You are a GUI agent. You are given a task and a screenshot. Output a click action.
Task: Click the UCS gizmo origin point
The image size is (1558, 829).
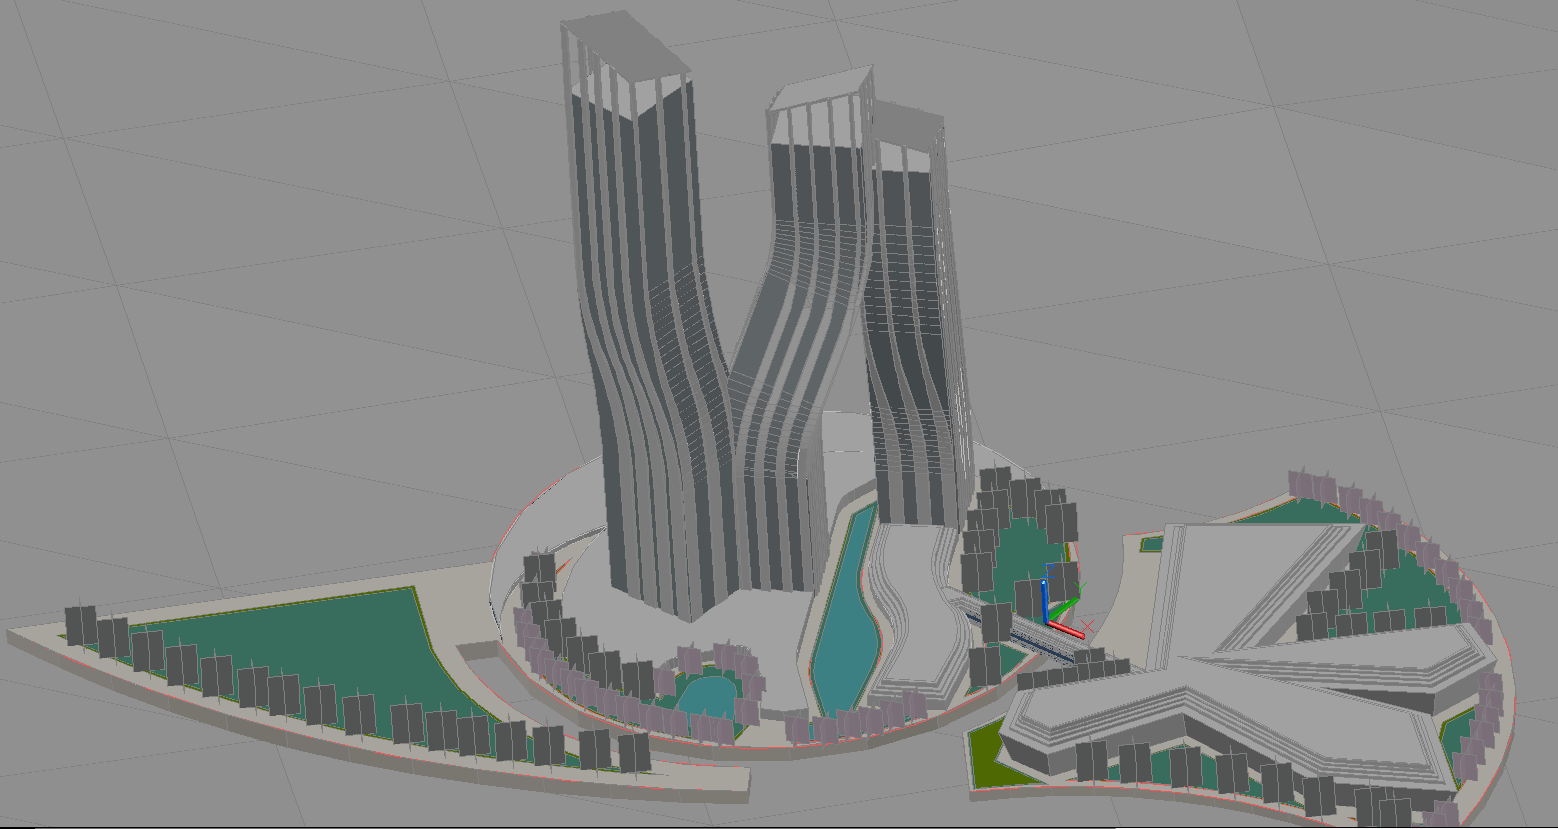1047,622
